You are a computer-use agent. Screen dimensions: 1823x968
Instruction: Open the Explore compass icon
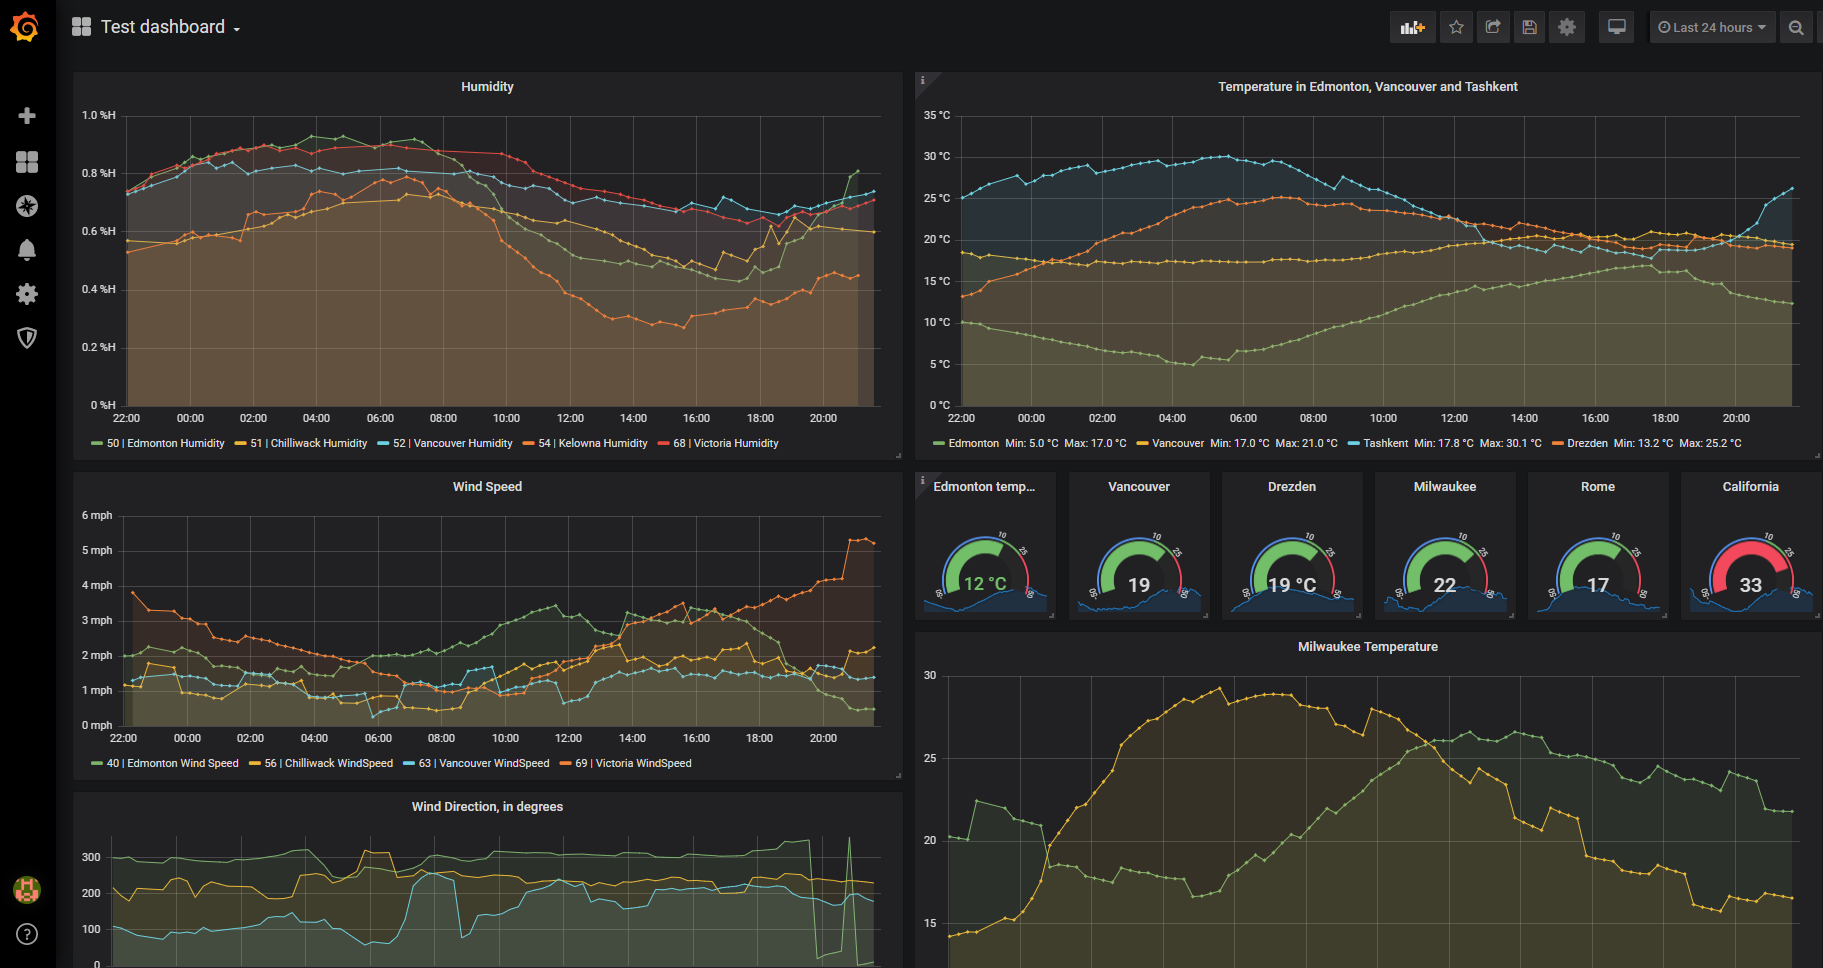tap(27, 206)
